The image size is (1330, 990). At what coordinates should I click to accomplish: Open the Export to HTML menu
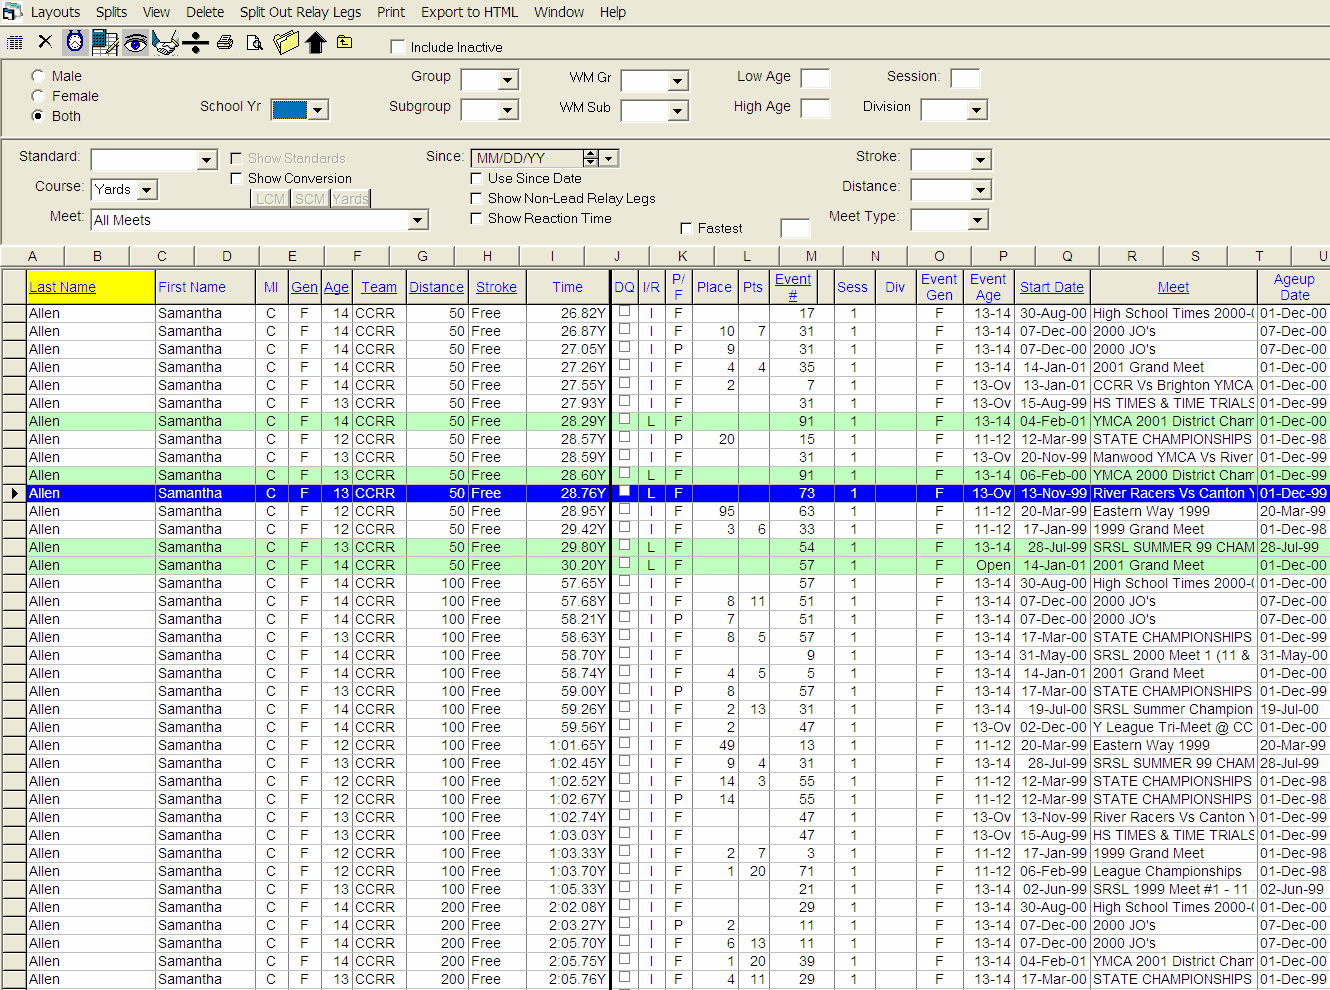[x=469, y=12]
